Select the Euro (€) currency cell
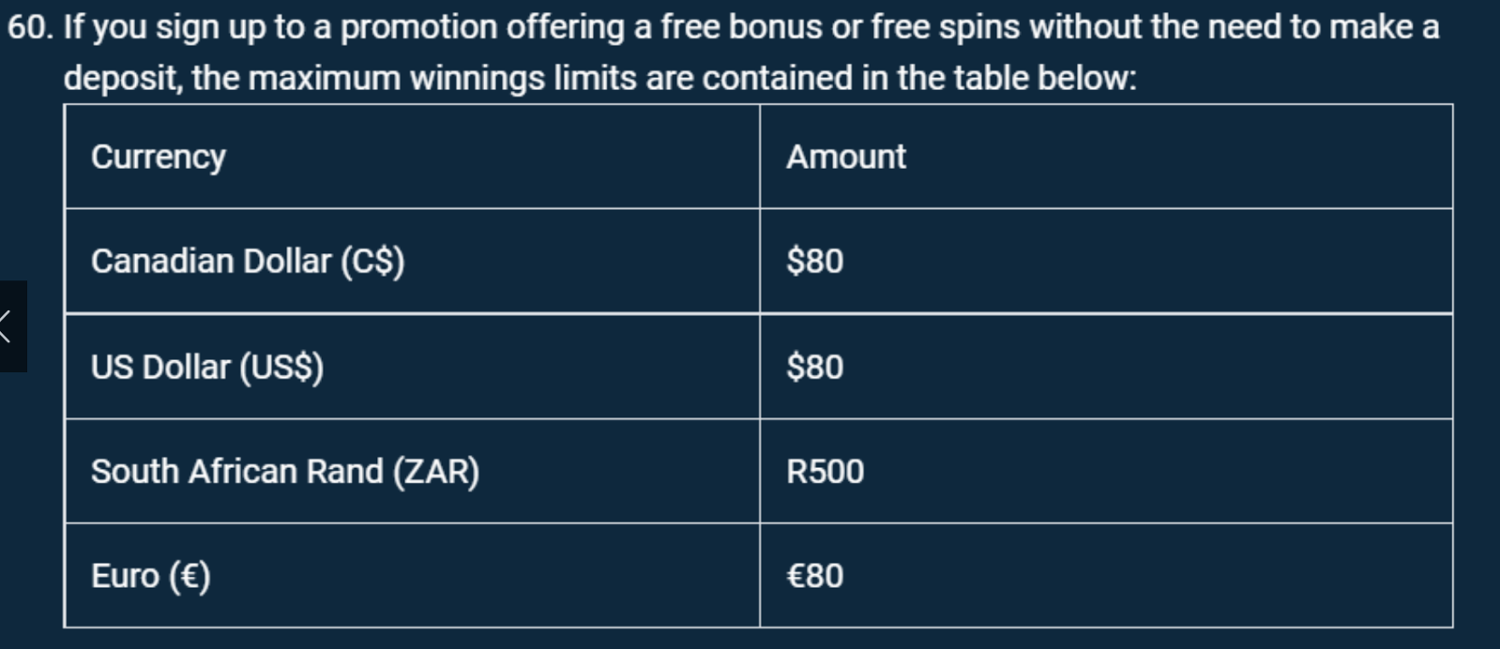The width and height of the screenshot is (1500, 649). [151, 576]
